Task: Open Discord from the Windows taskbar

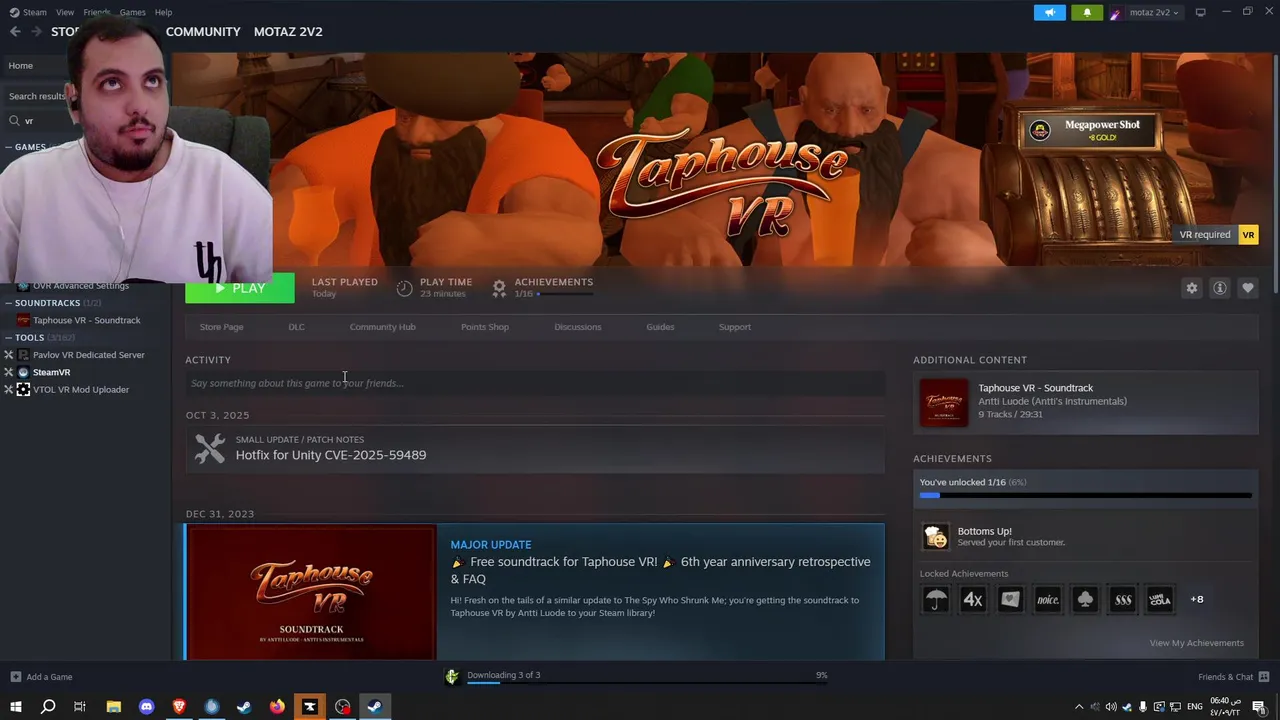Action: (146, 707)
